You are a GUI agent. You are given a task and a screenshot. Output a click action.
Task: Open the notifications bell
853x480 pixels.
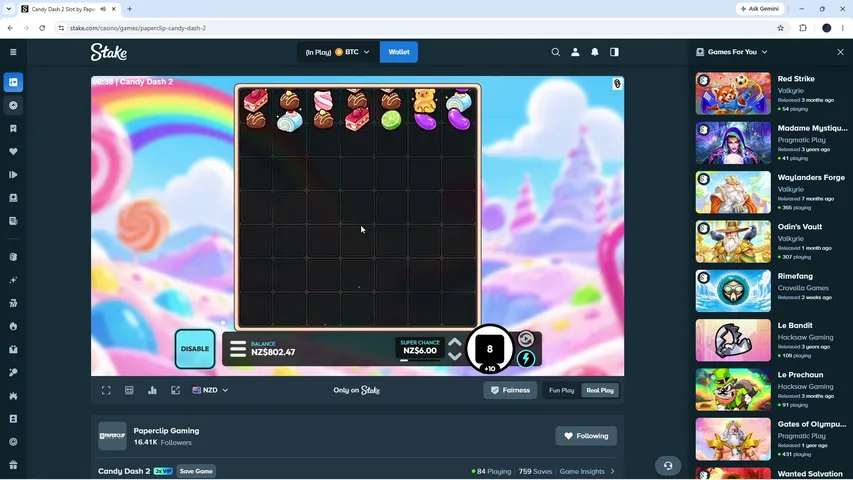click(x=595, y=52)
